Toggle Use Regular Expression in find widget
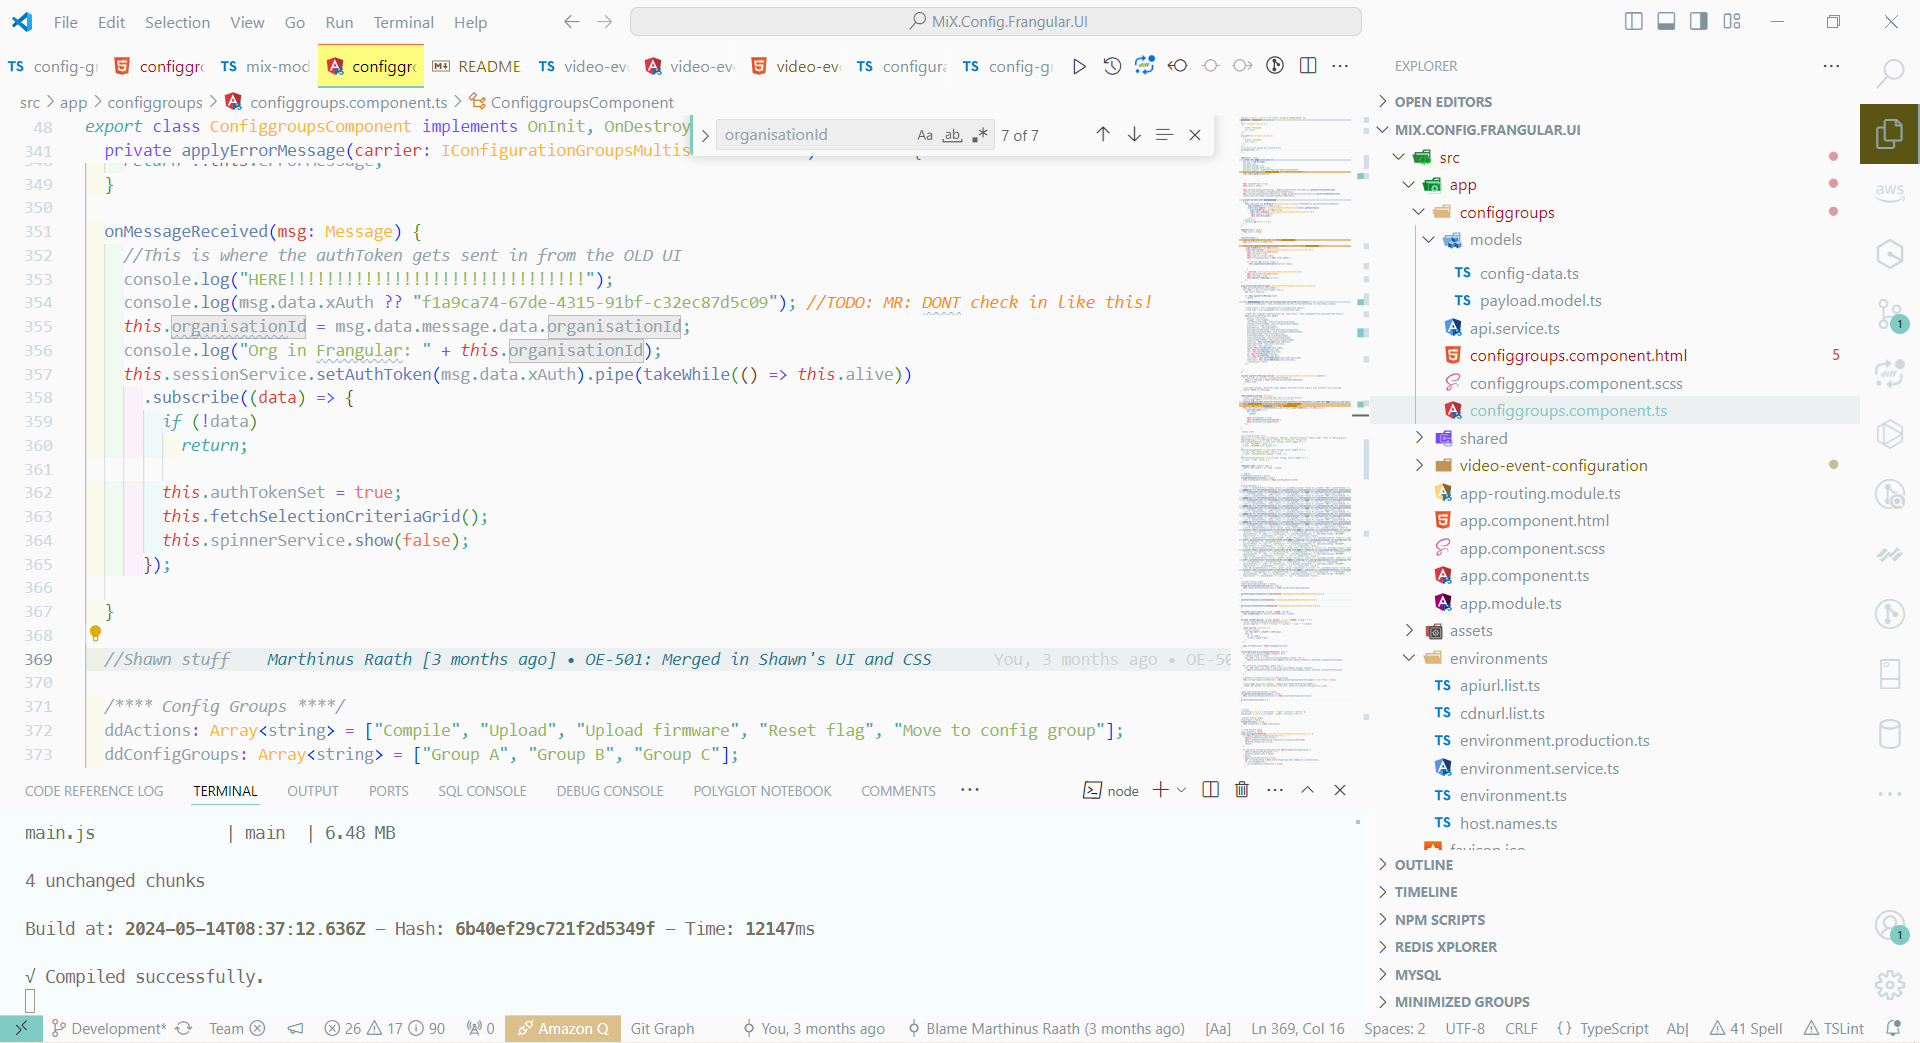This screenshot has width=1920, height=1043. click(x=980, y=135)
